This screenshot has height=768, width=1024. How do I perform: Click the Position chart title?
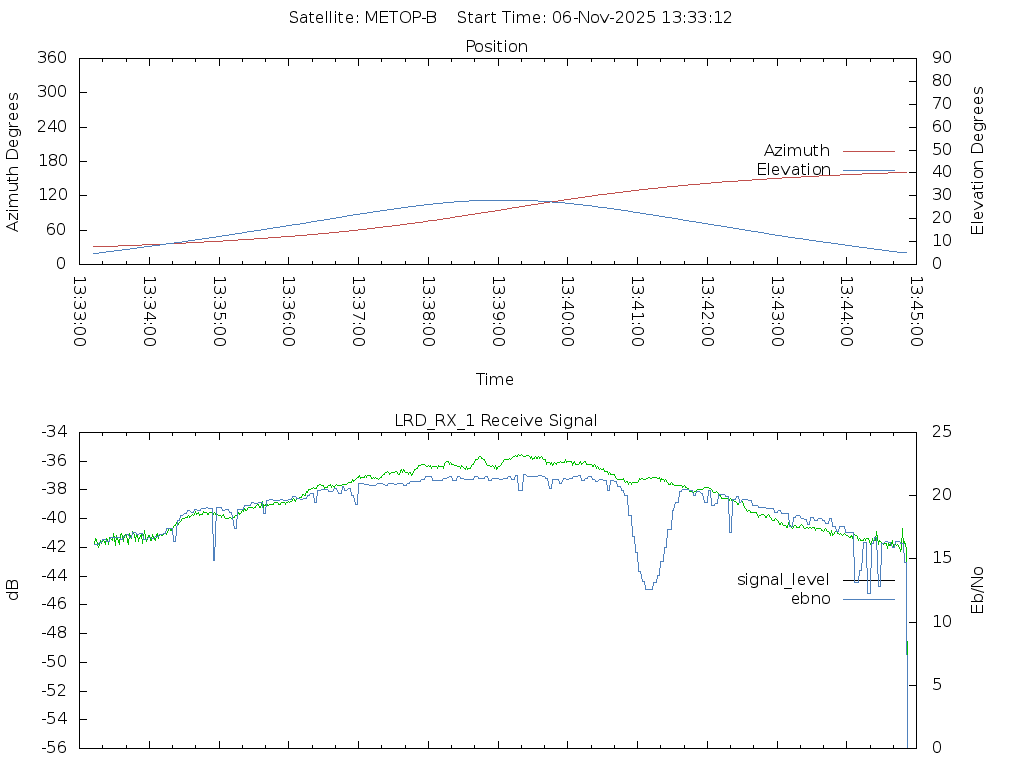pyautogui.click(x=497, y=46)
